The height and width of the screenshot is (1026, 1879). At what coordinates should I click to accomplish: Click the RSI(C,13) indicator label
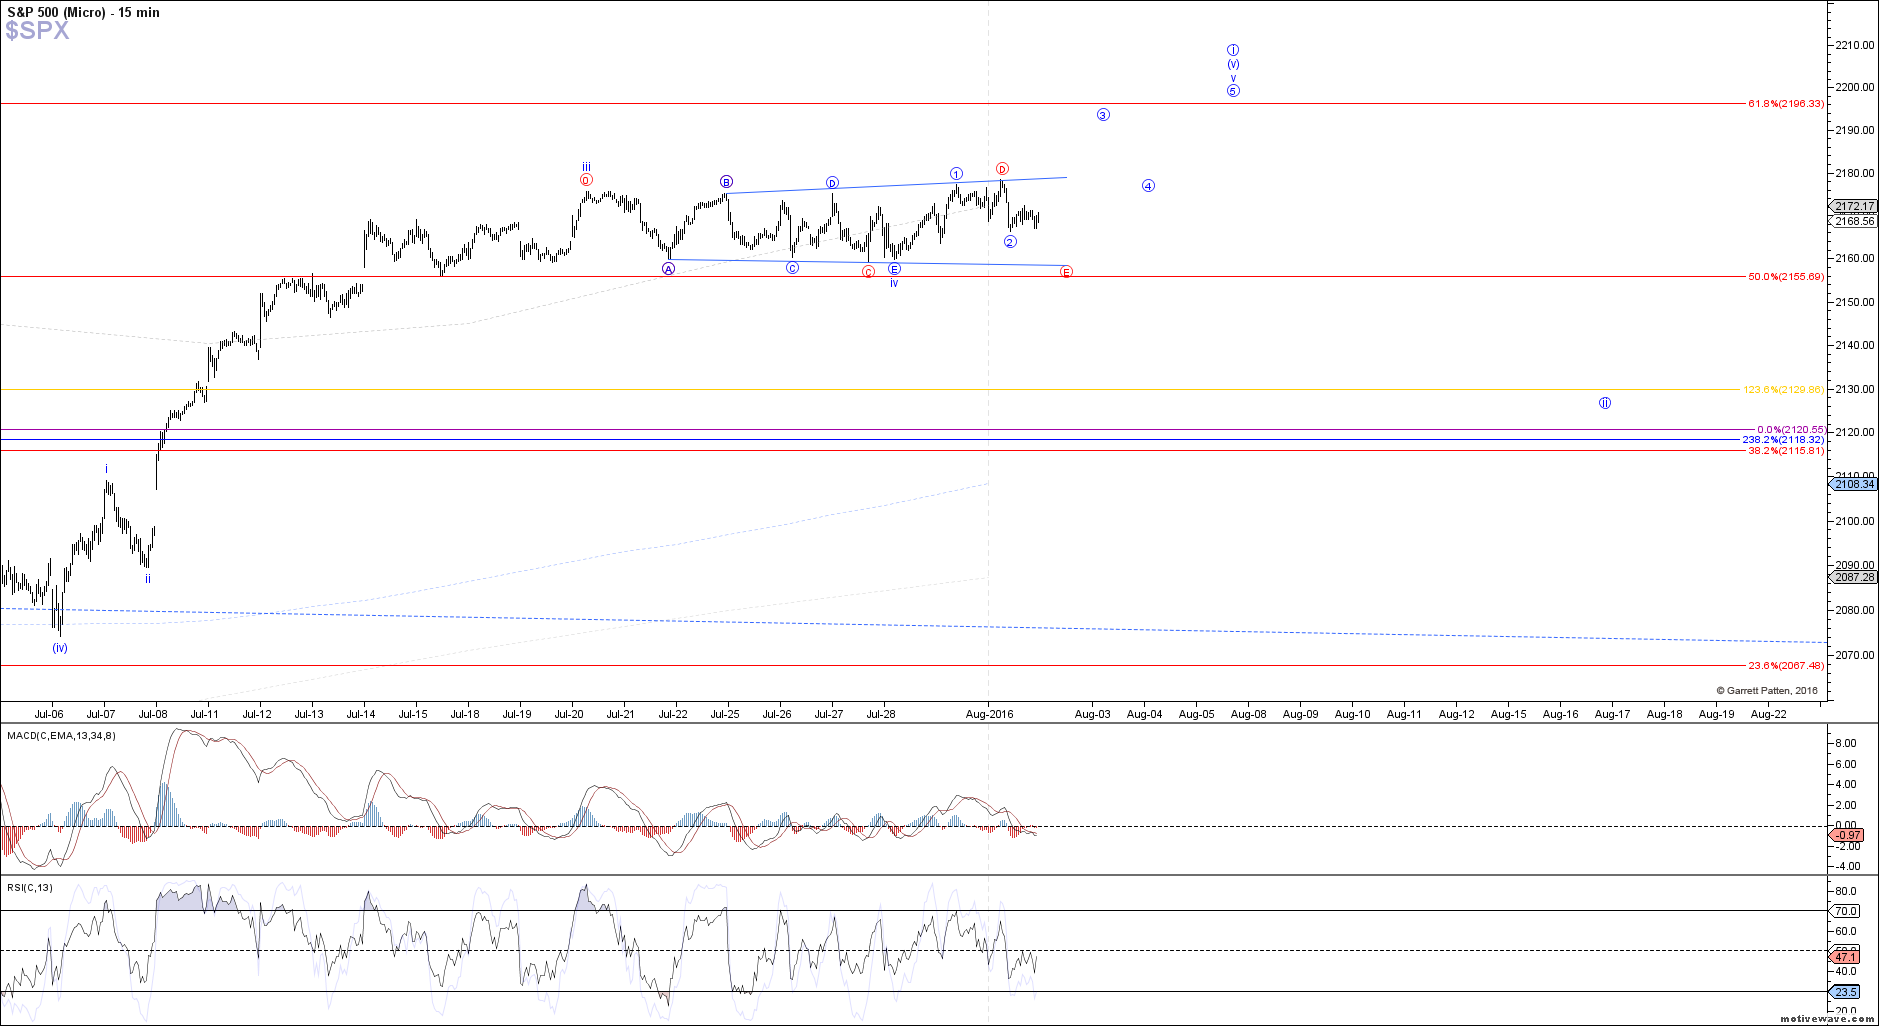pos(30,888)
